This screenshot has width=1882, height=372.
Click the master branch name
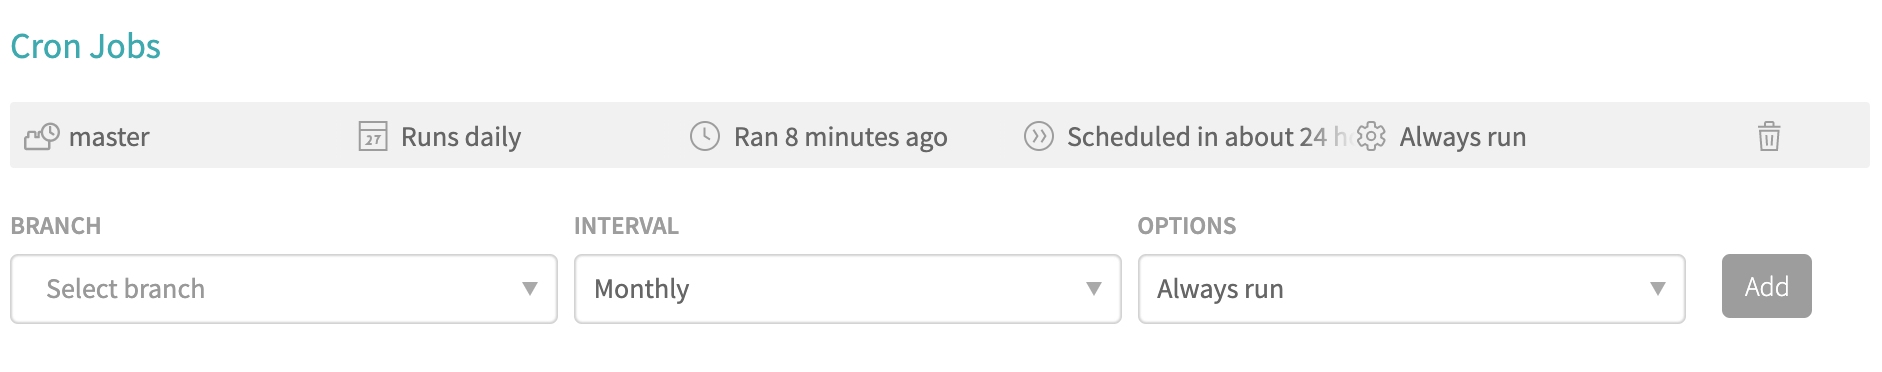[x=109, y=137]
